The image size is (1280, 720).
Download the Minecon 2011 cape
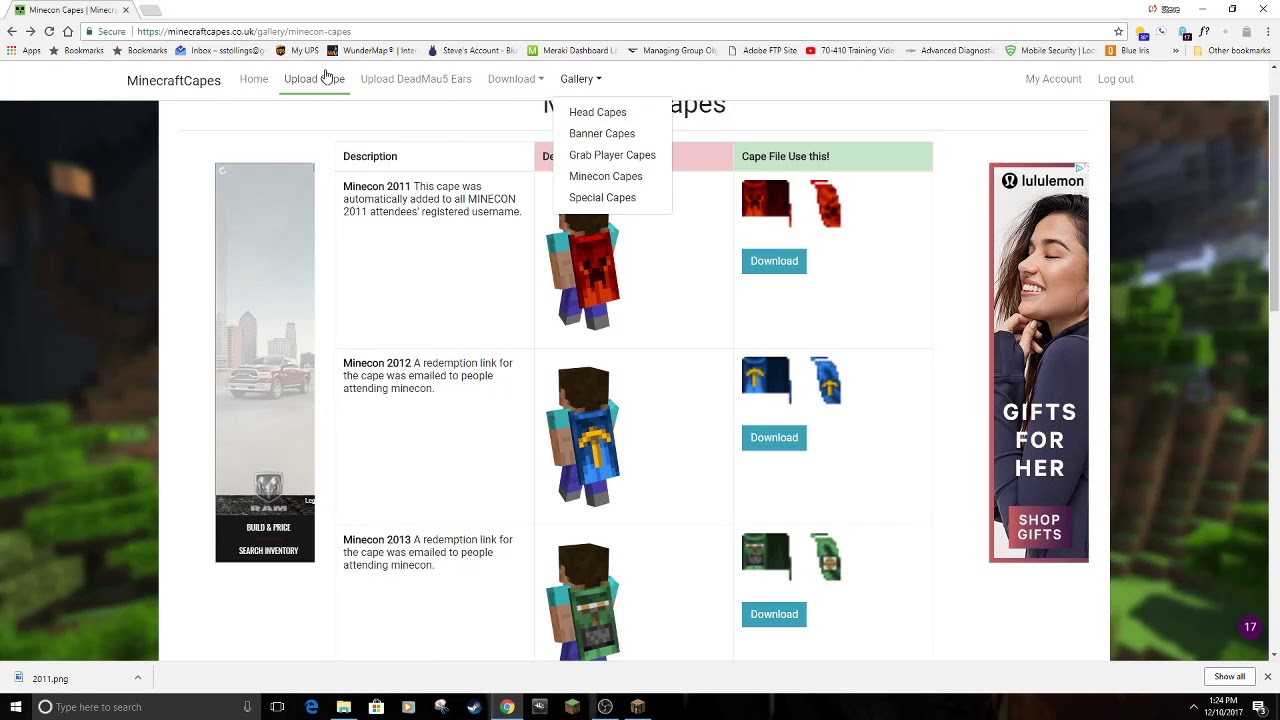click(774, 261)
